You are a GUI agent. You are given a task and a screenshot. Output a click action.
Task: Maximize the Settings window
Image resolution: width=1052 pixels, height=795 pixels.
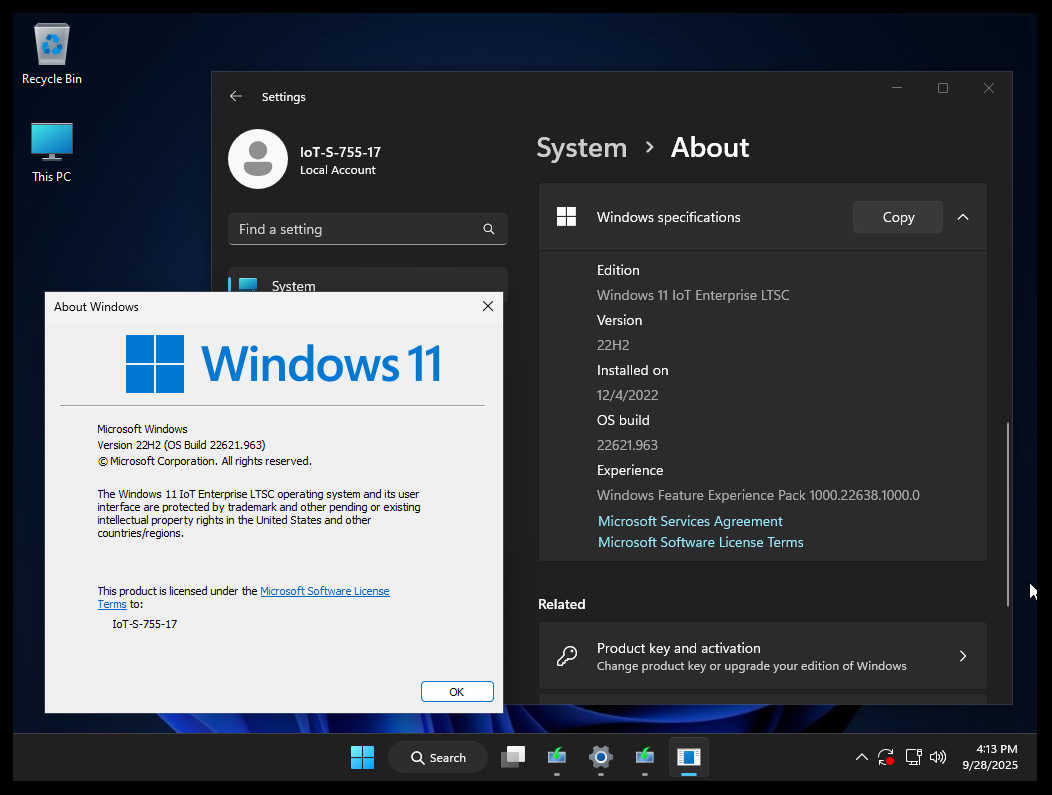point(943,88)
